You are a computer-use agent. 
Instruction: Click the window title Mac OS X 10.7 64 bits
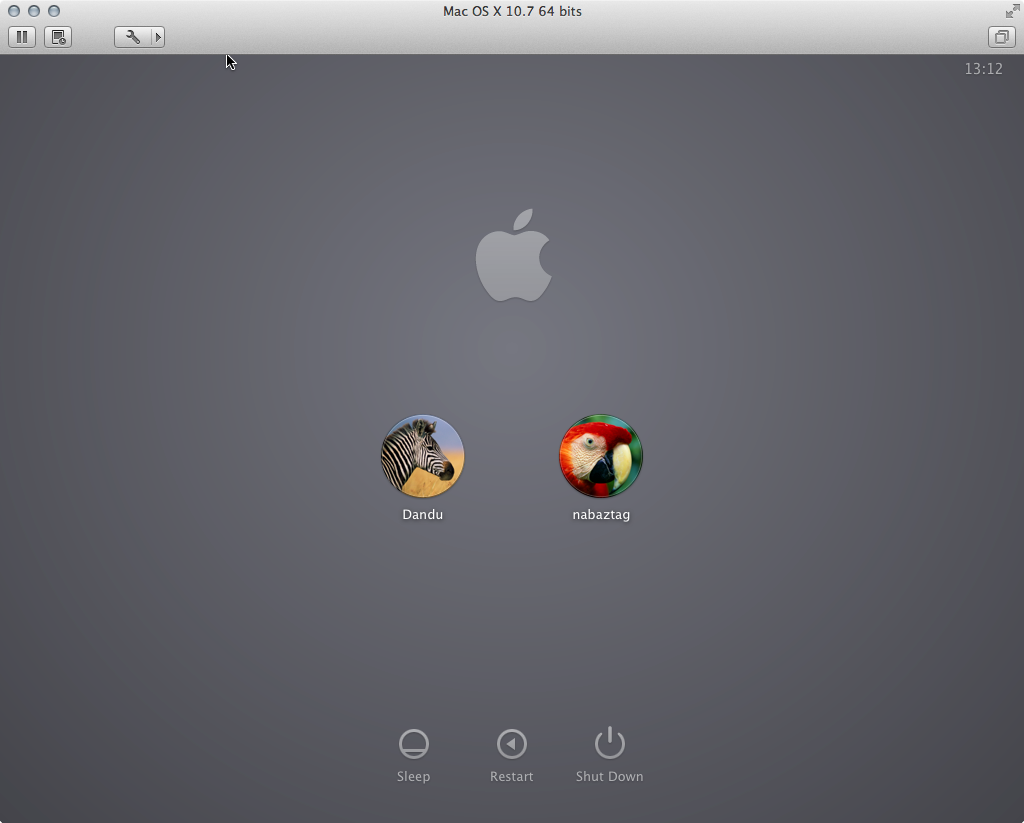point(512,11)
